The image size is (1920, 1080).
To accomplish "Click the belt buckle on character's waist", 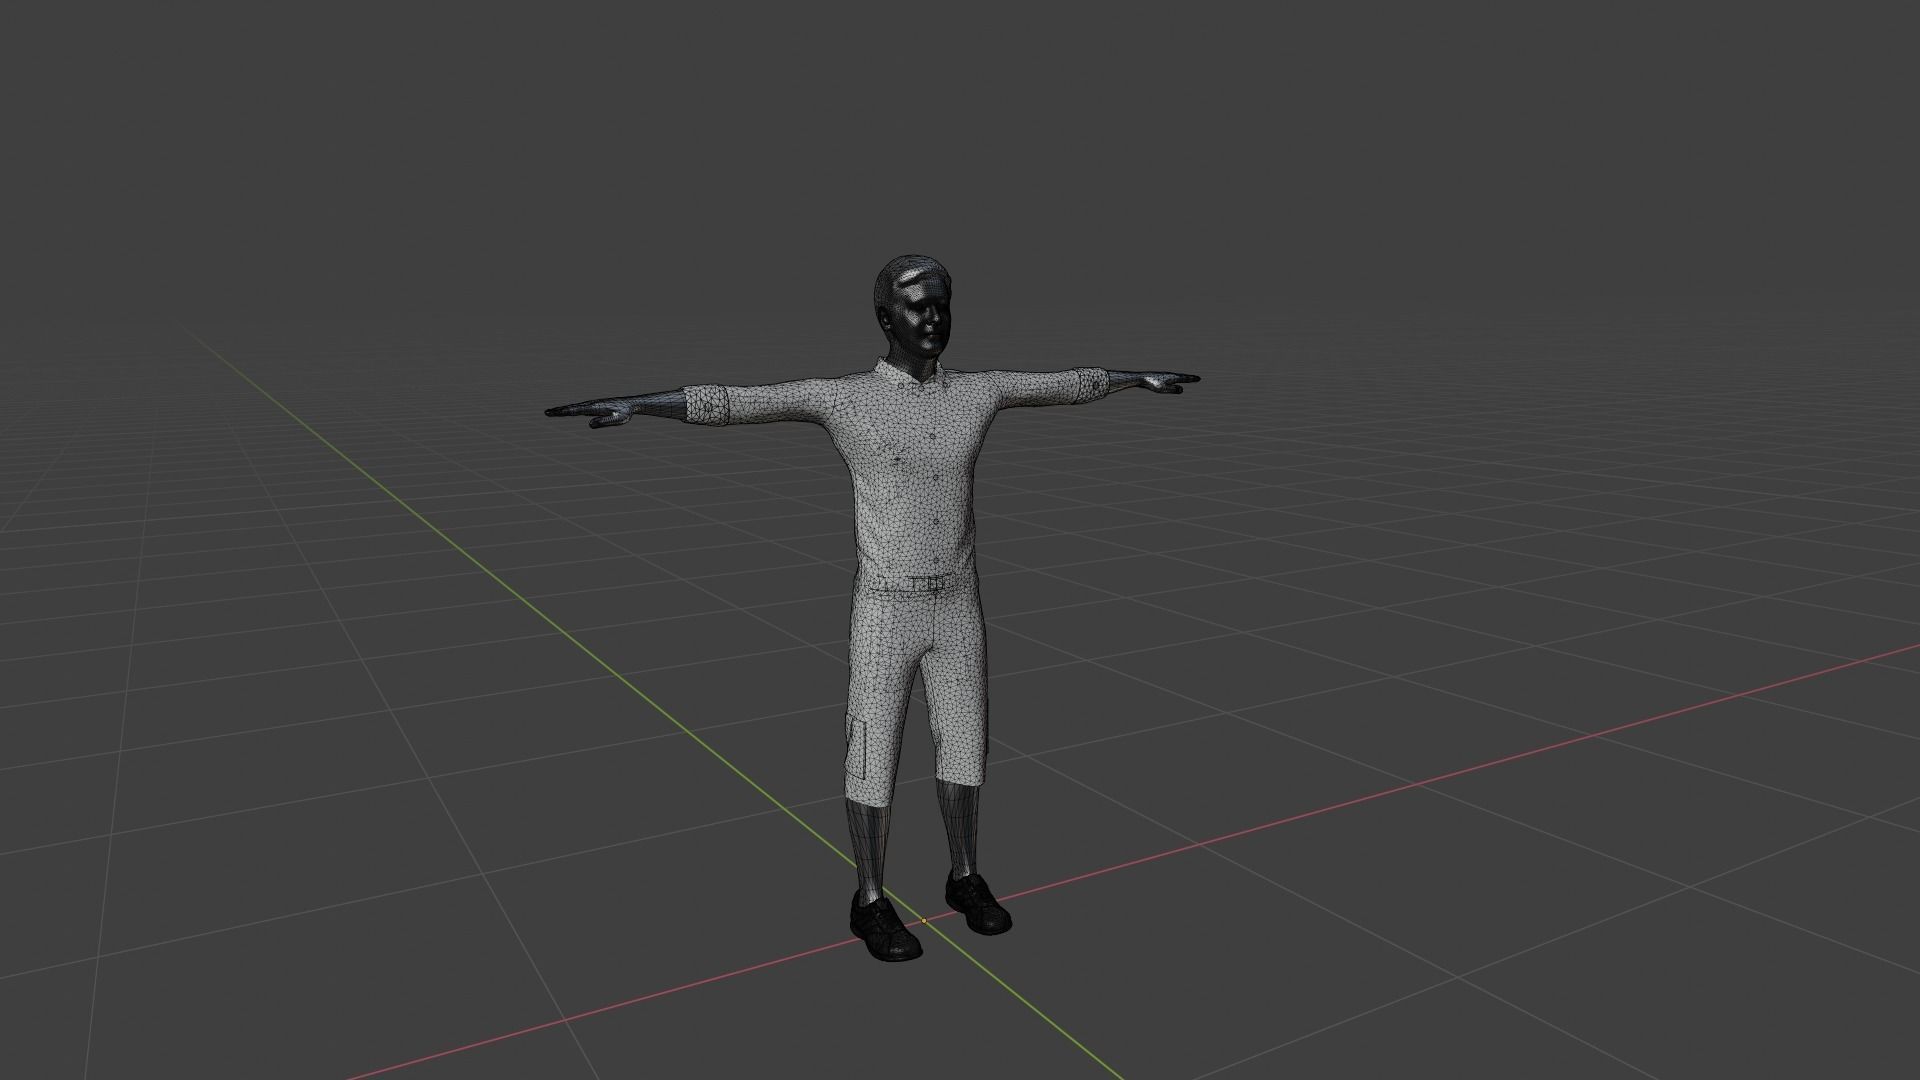I will tap(935, 581).
